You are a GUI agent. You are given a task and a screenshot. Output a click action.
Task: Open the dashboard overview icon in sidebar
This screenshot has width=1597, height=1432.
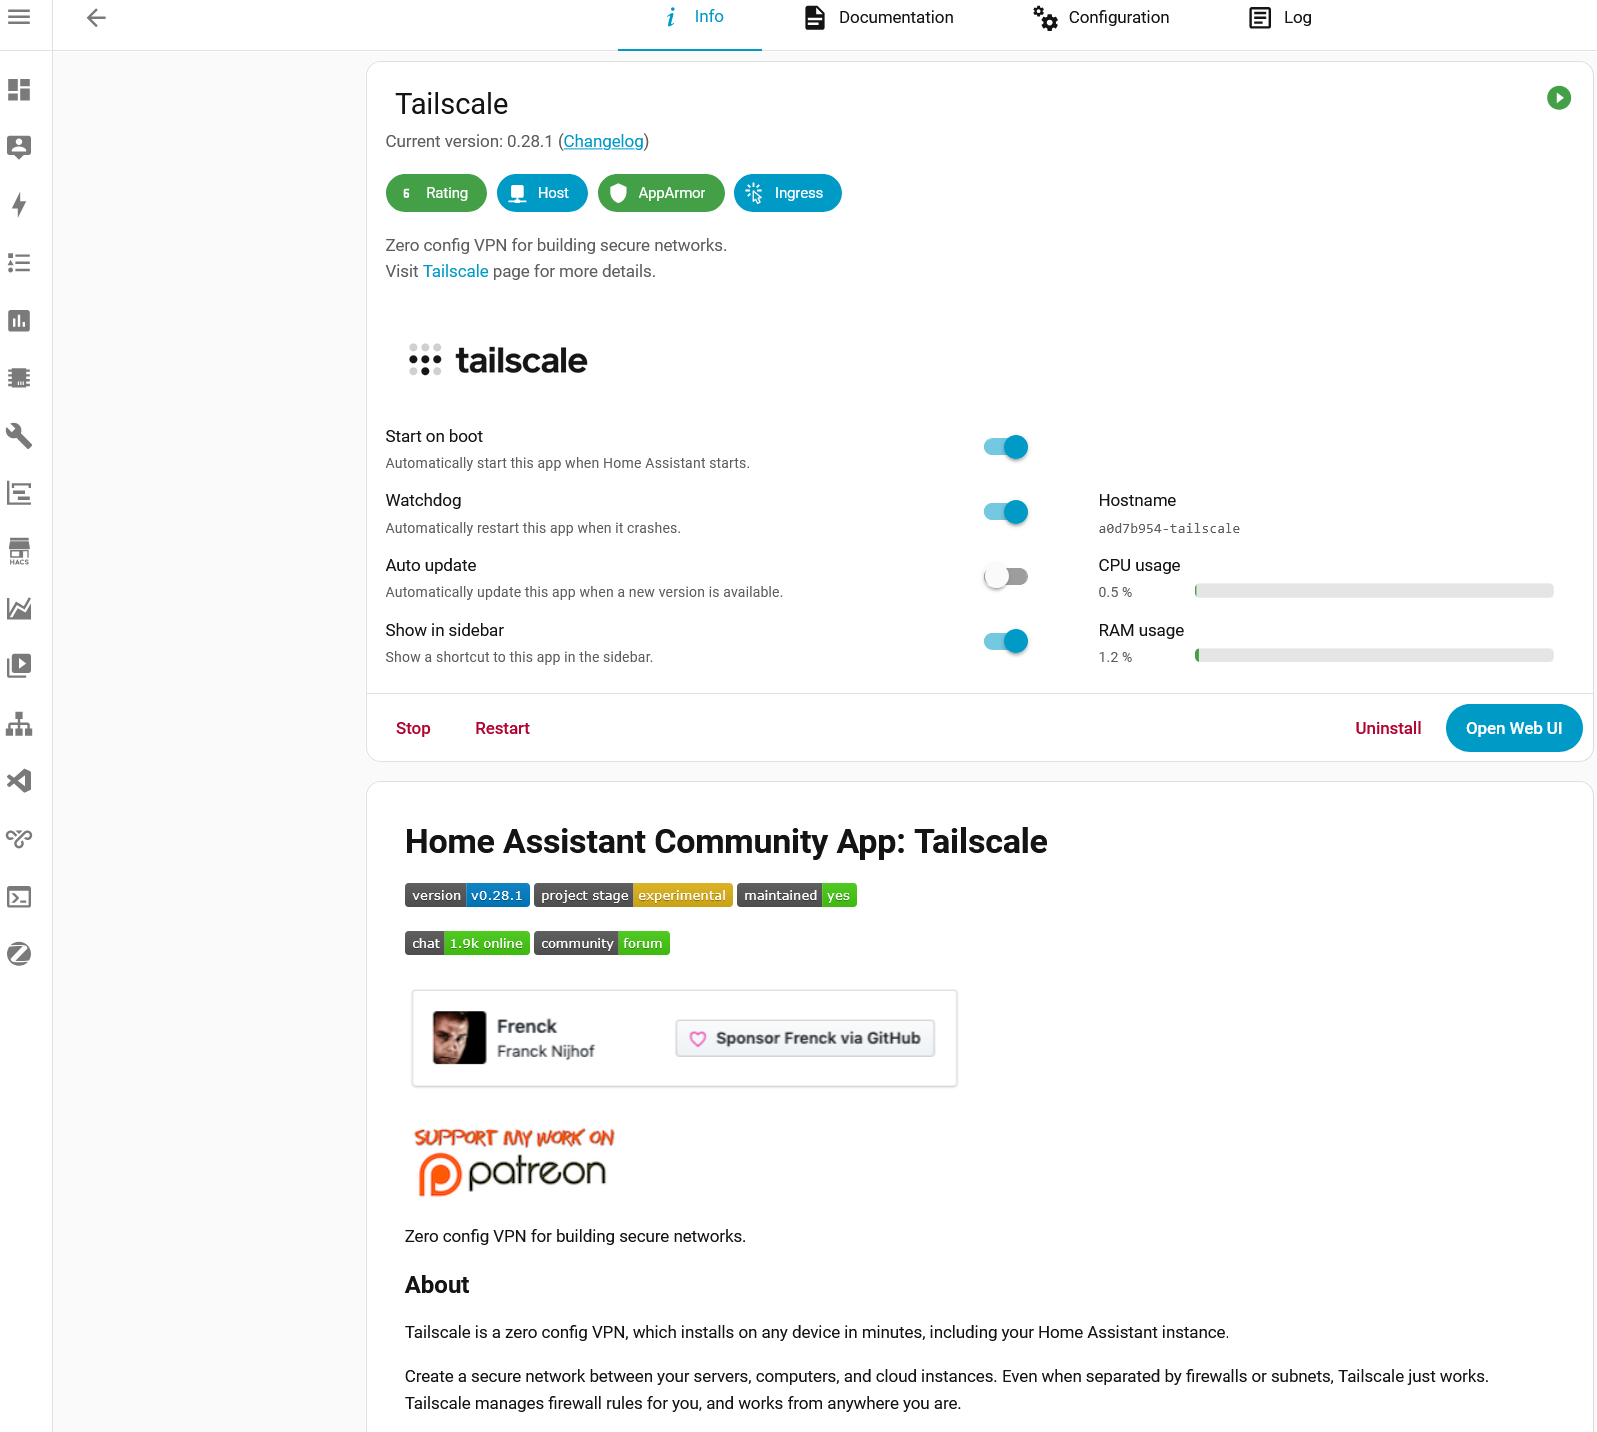pos(19,90)
